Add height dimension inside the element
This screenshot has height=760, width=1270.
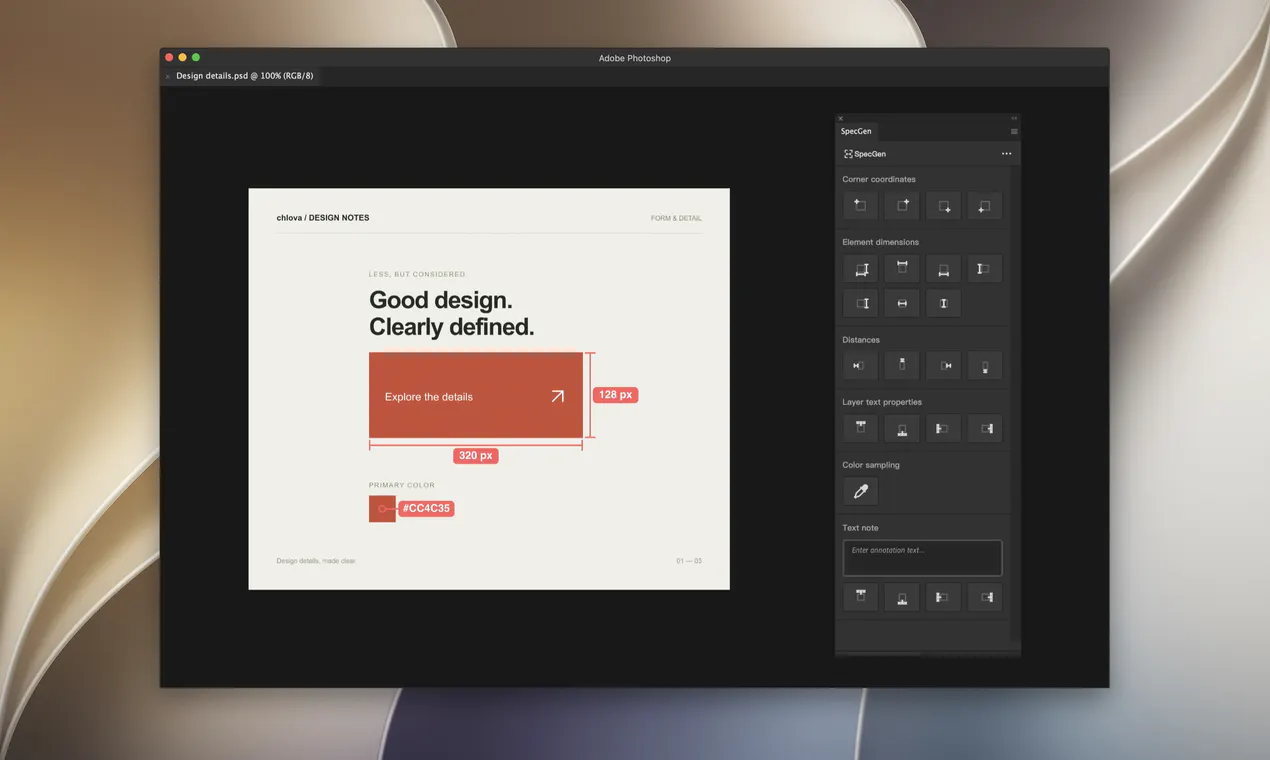943,303
